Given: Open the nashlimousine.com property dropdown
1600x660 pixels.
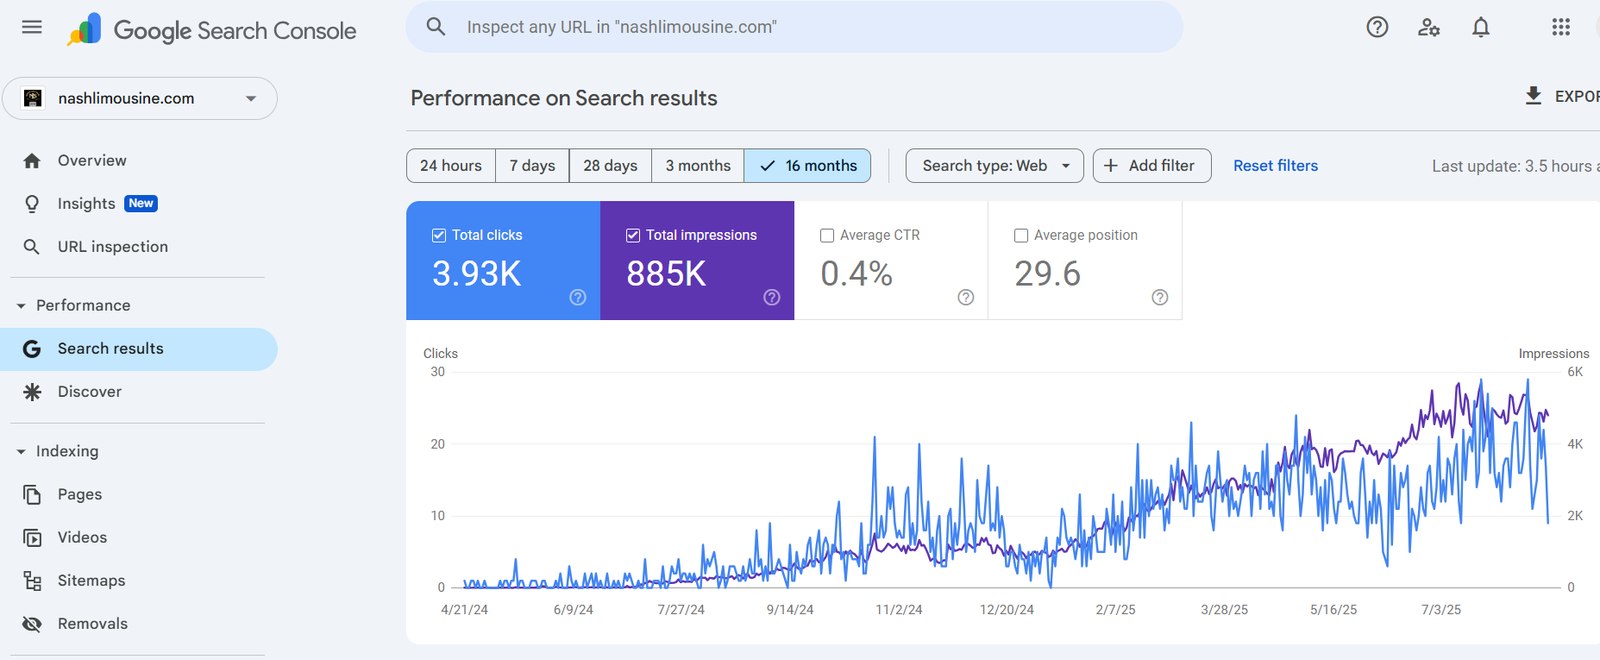Looking at the screenshot, I should coord(140,98).
